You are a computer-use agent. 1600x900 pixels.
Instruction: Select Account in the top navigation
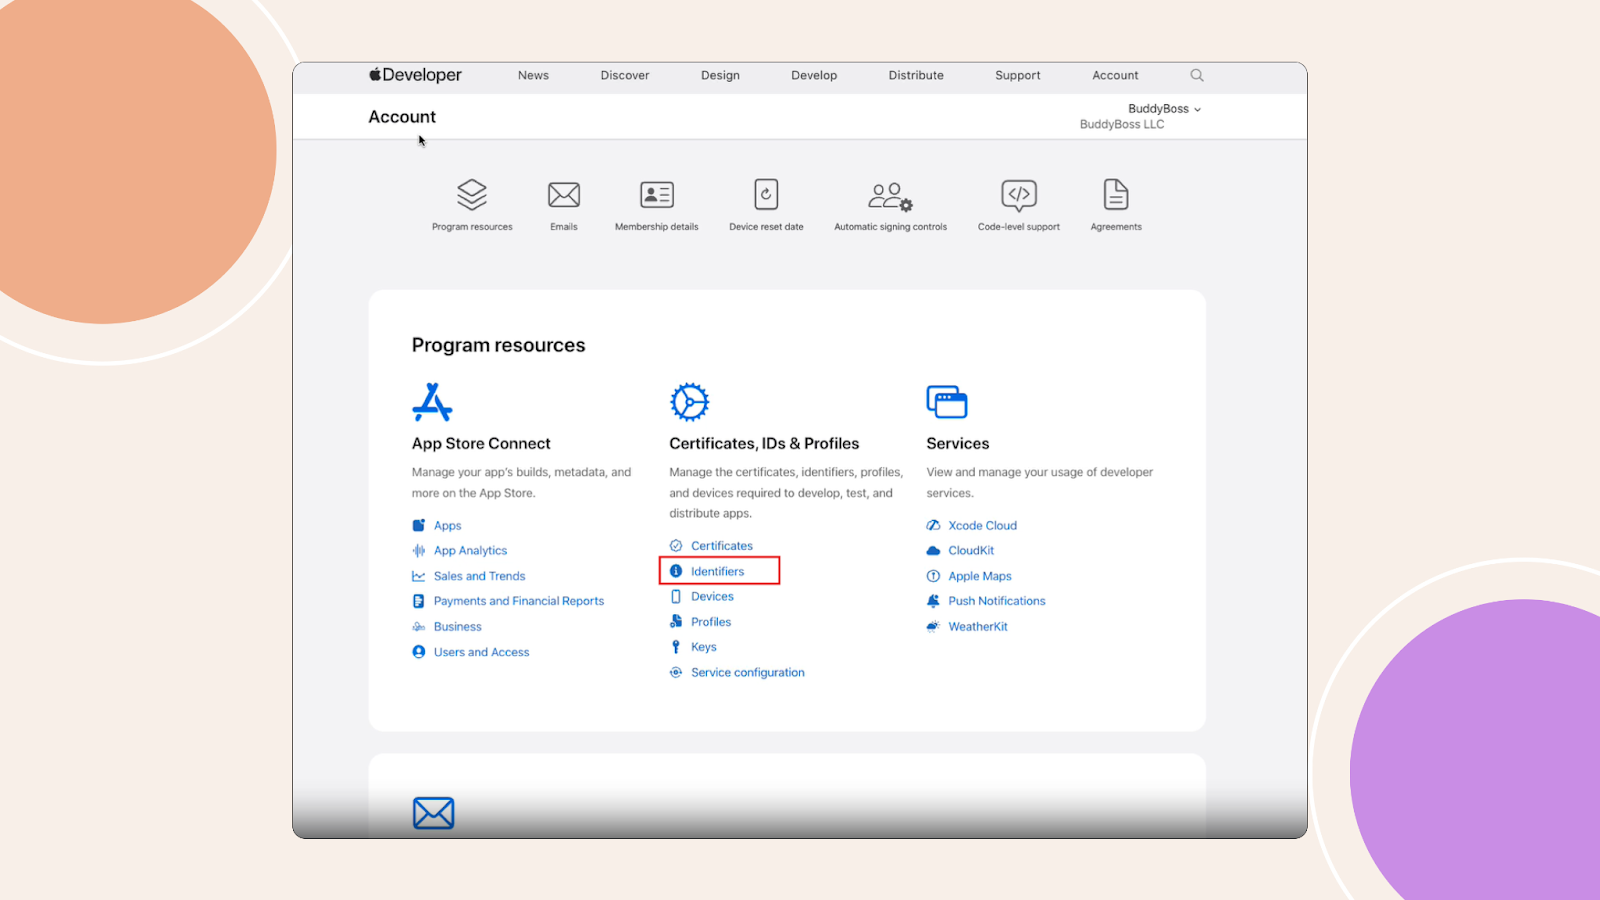1115,75
